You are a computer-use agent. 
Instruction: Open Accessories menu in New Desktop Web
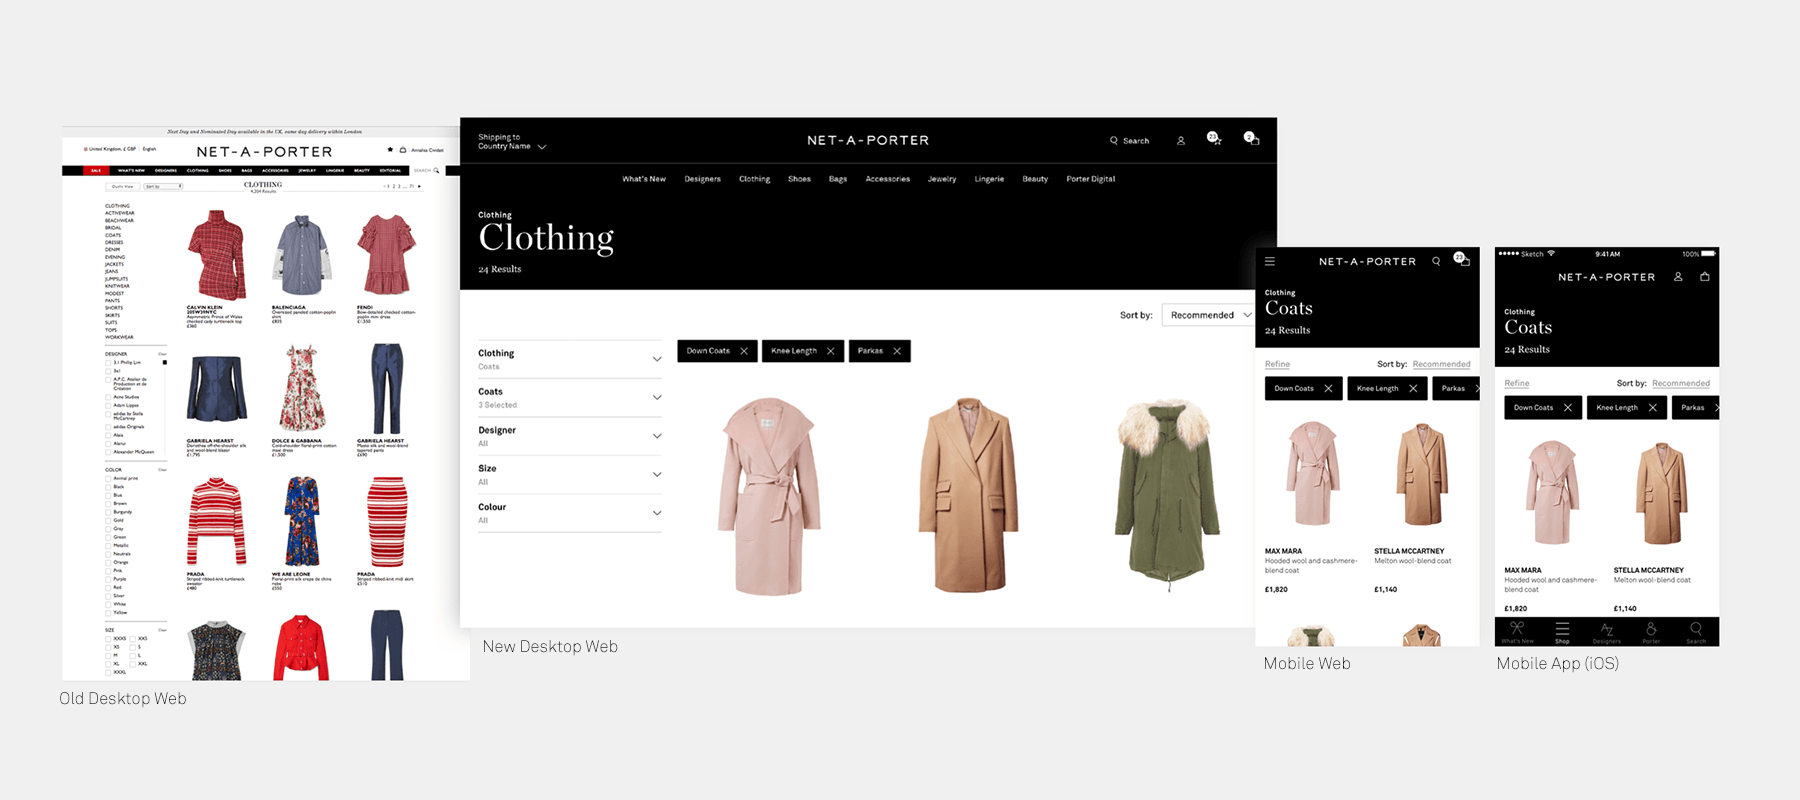pos(888,179)
